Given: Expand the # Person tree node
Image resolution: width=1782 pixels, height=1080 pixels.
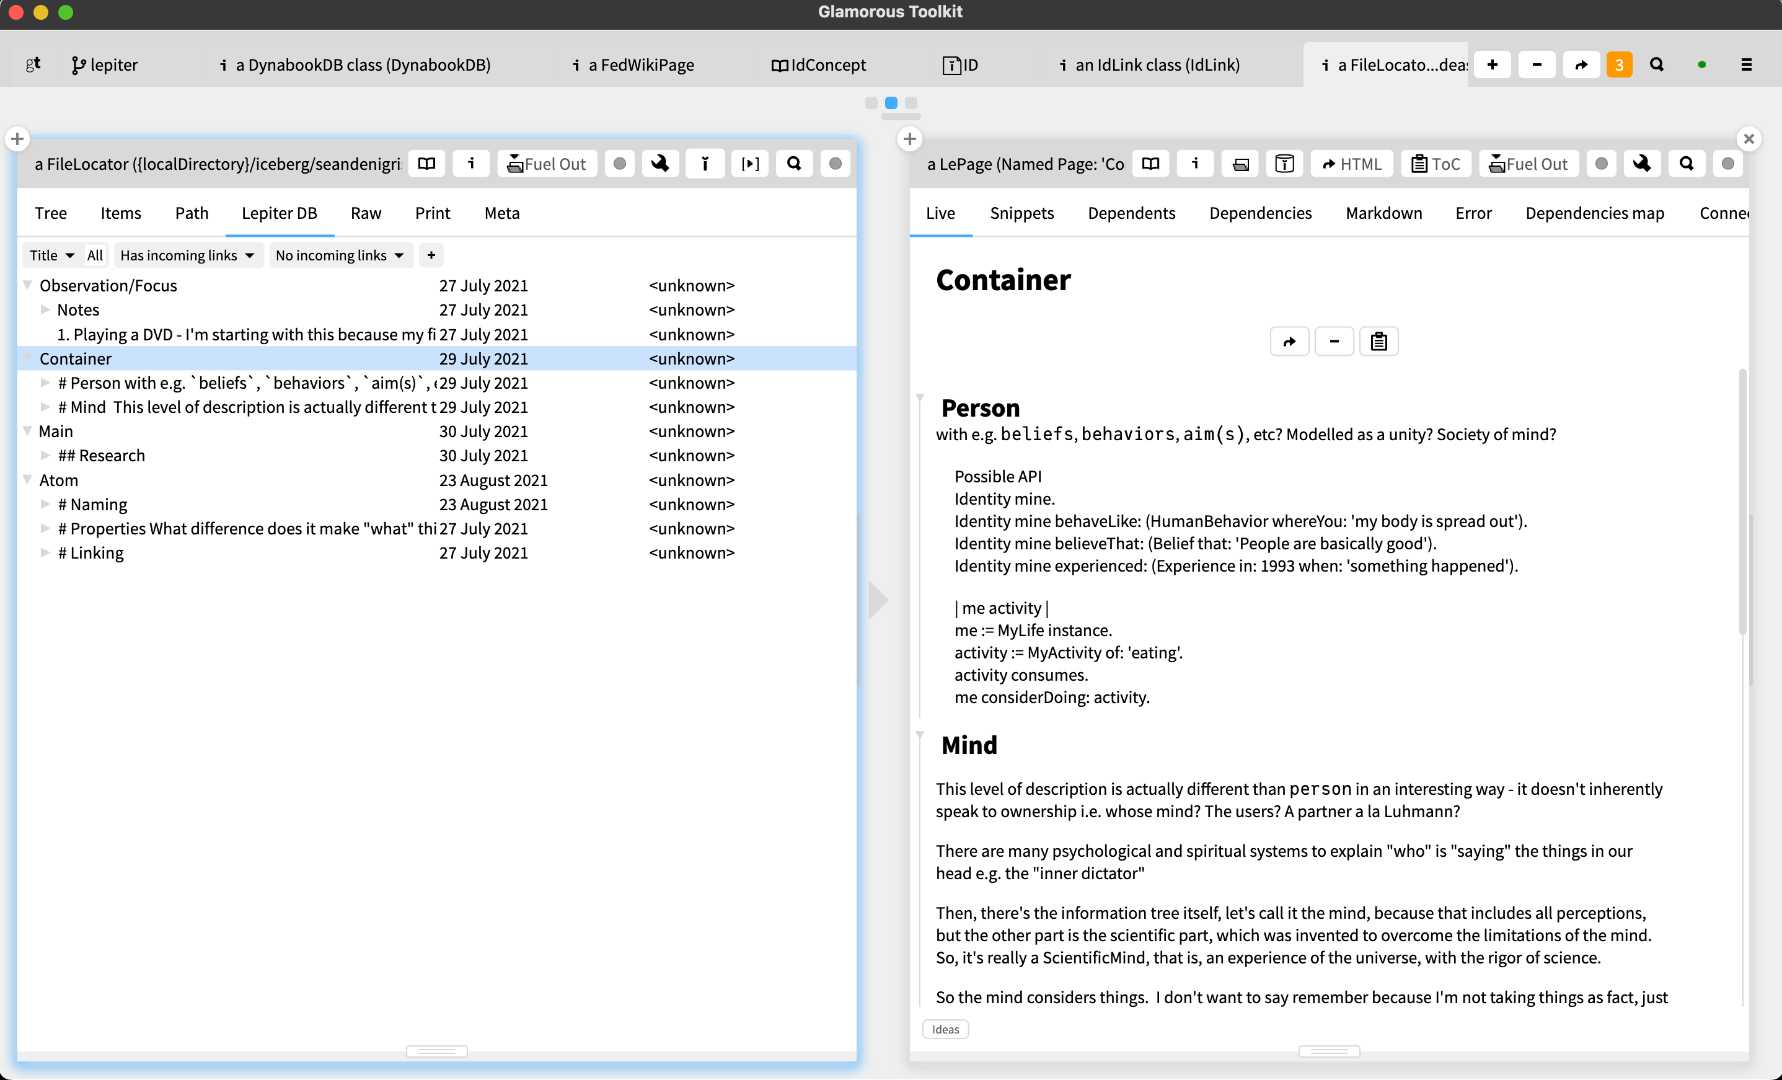Looking at the screenshot, I should 45,383.
